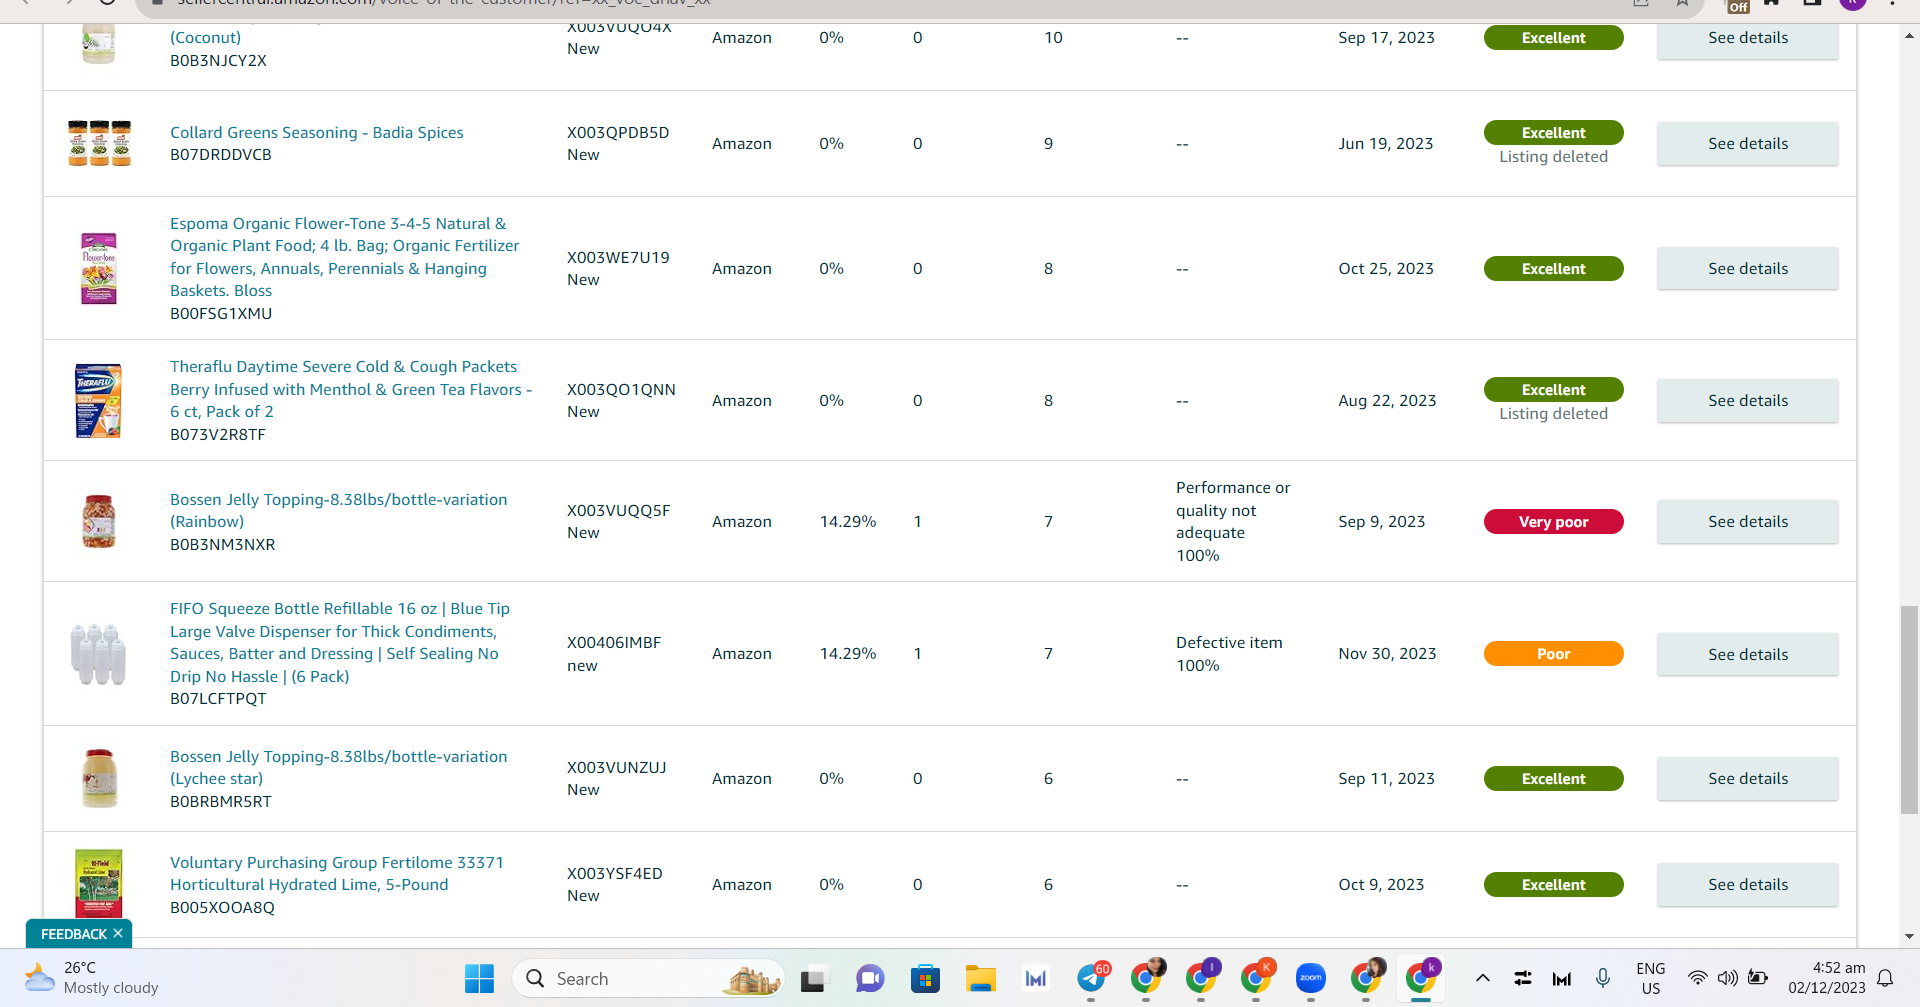See details for Espoma Organic Flower-Tone
This screenshot has width=1920, height=1007.
pos(1747,269)
